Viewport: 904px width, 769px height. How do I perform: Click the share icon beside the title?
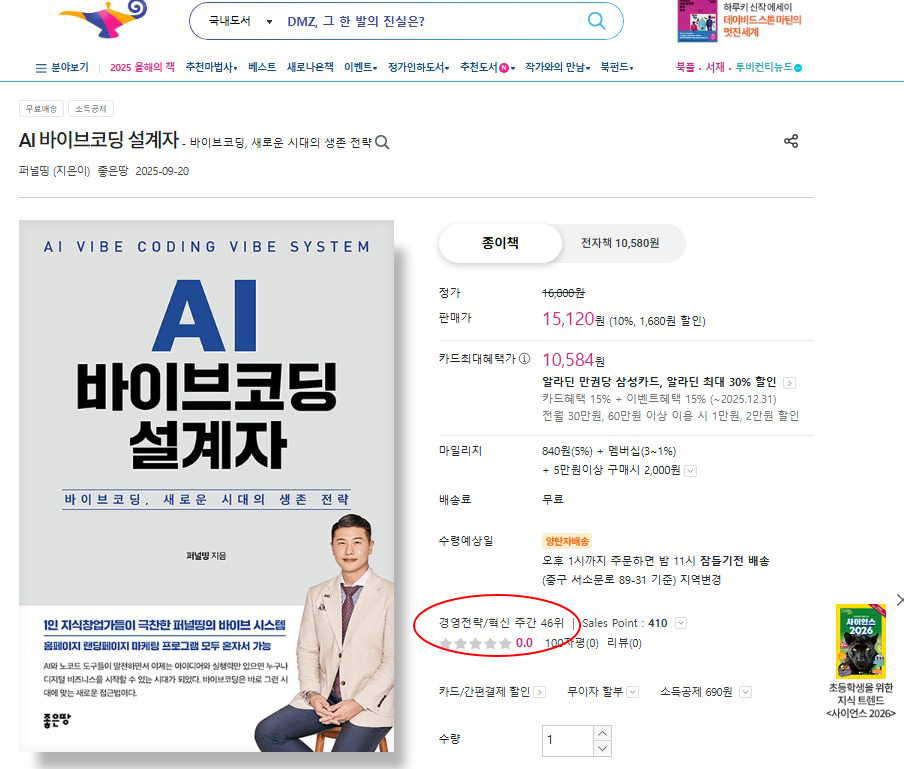coord(791,141)
